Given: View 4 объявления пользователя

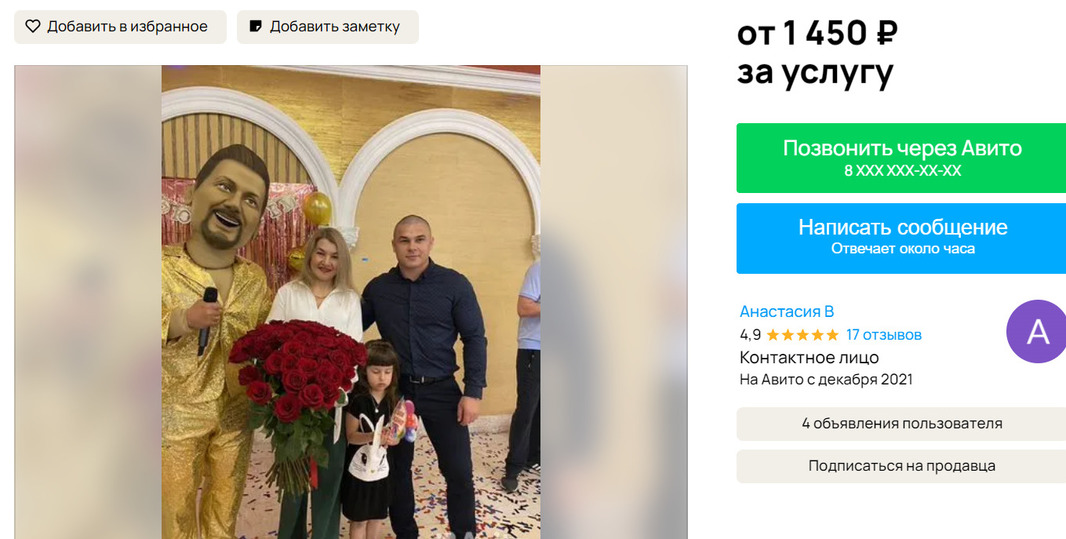Looking at the screenshot, I should (901, 423).
